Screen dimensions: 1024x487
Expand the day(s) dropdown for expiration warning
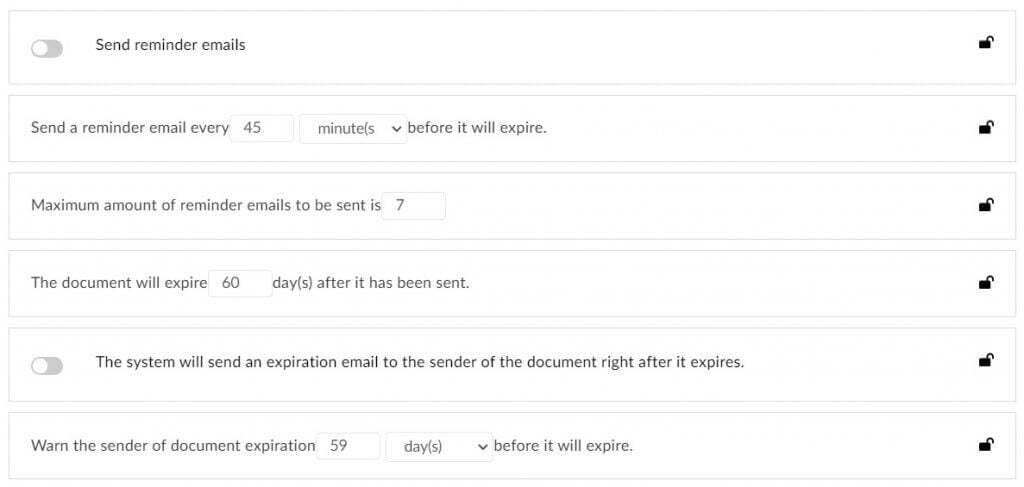[x=439, y=447]
